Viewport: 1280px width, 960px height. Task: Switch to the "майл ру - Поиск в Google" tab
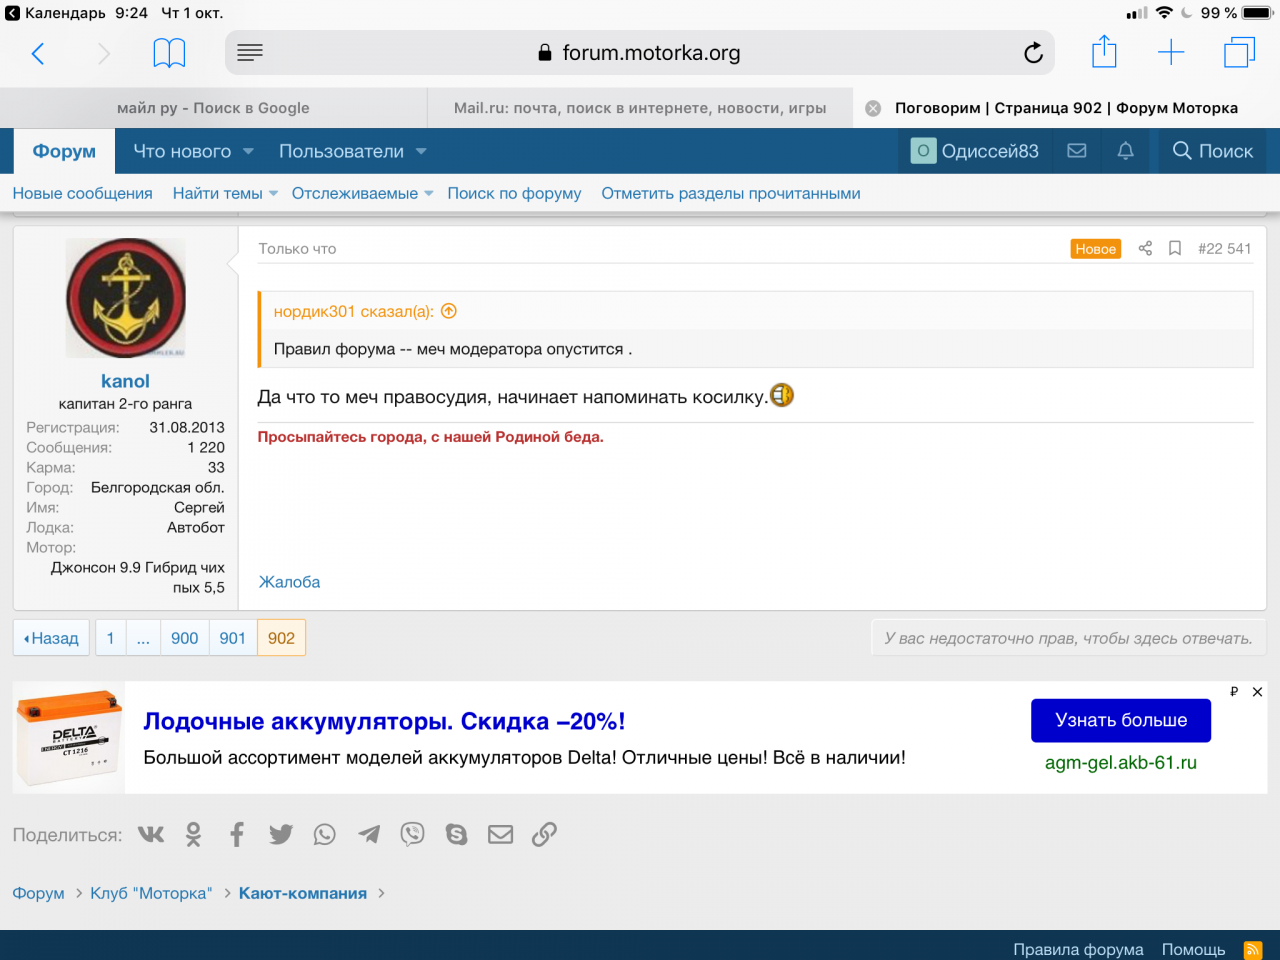tap(213, 108)
